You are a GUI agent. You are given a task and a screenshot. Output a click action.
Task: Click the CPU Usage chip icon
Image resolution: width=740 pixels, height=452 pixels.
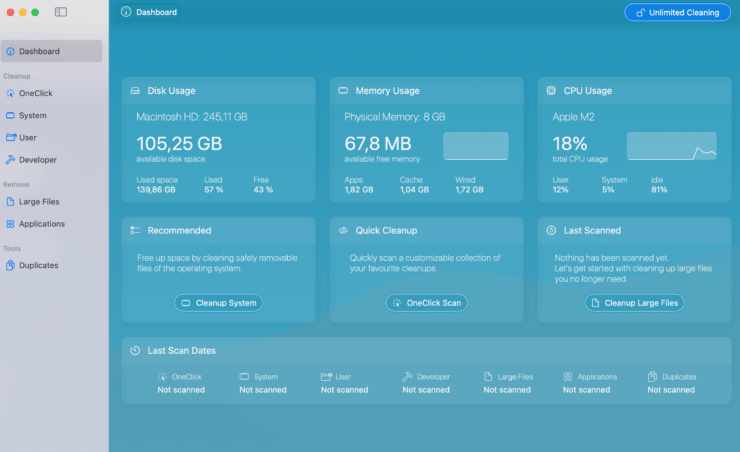pos(551,91)
